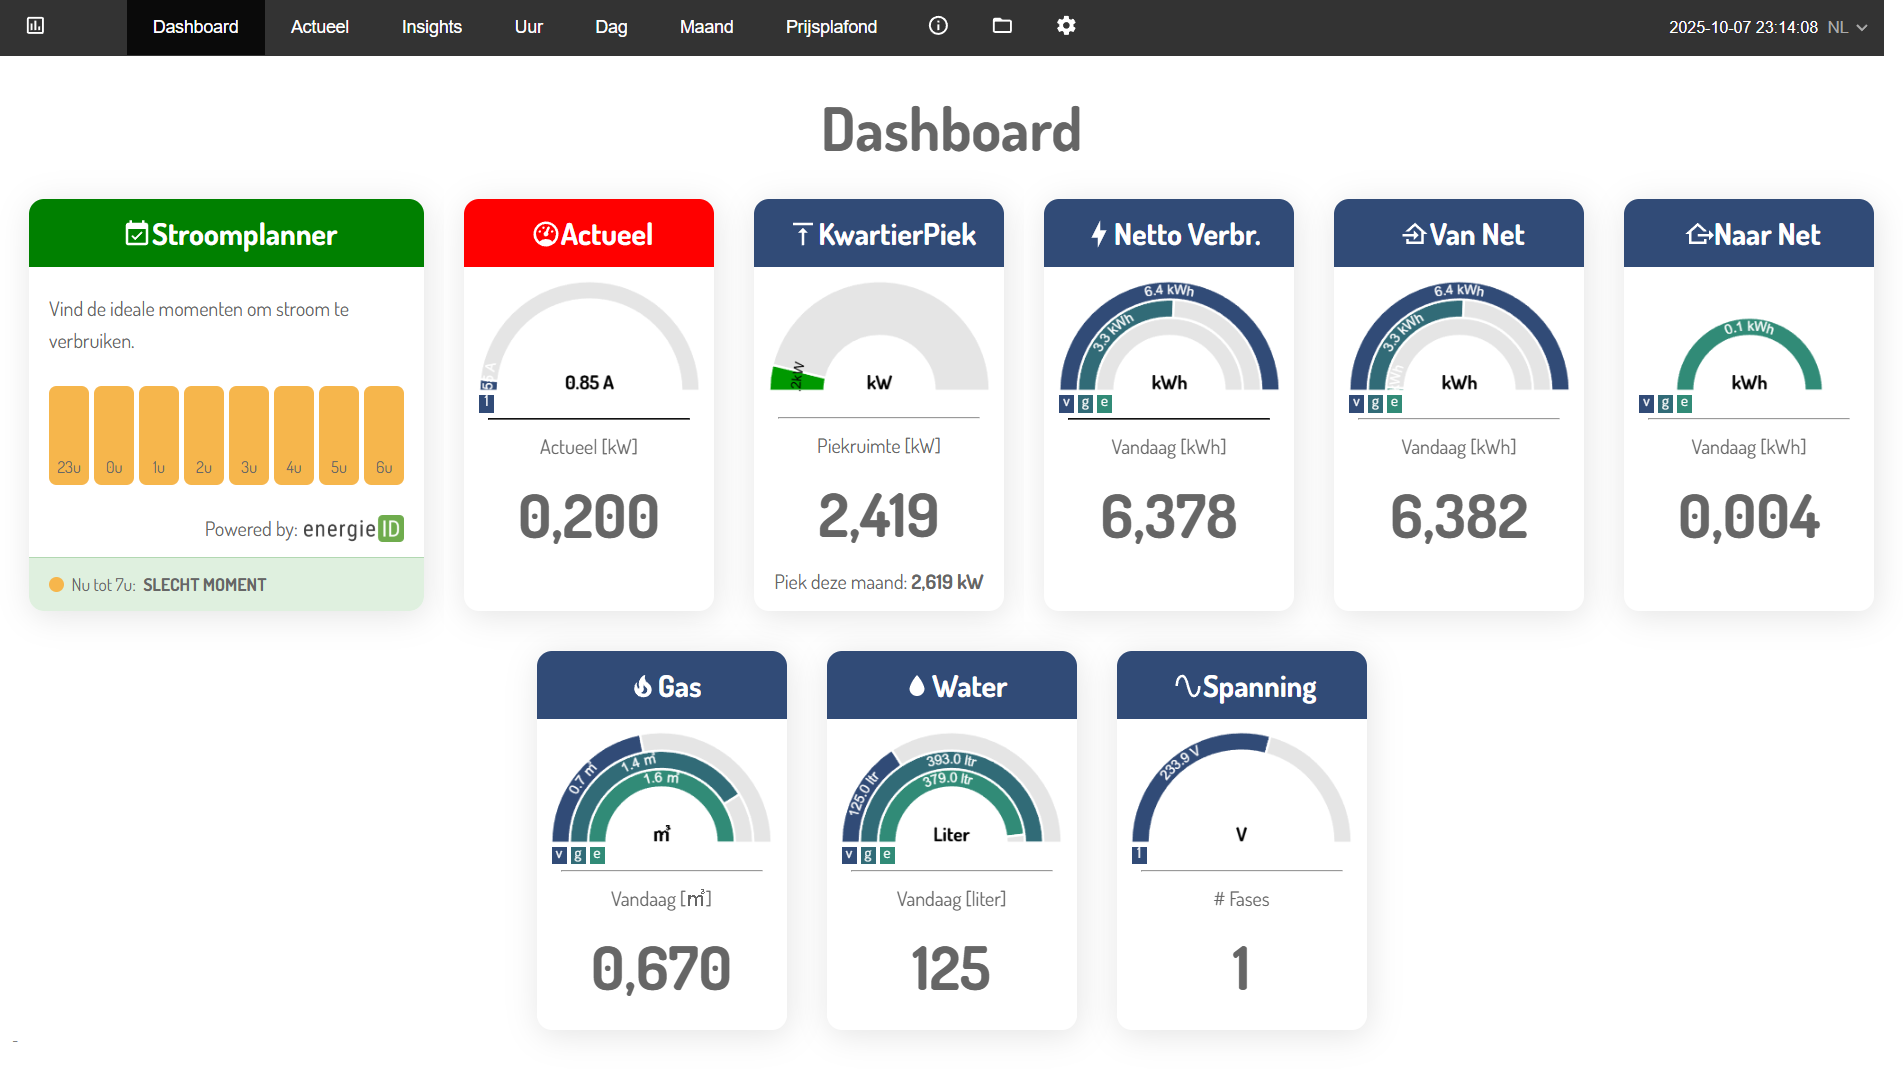This screenshot has width=1903, height=1090.
Task: Select the 3u bar in Stroomplanner
Action: (x=249, y=435)
